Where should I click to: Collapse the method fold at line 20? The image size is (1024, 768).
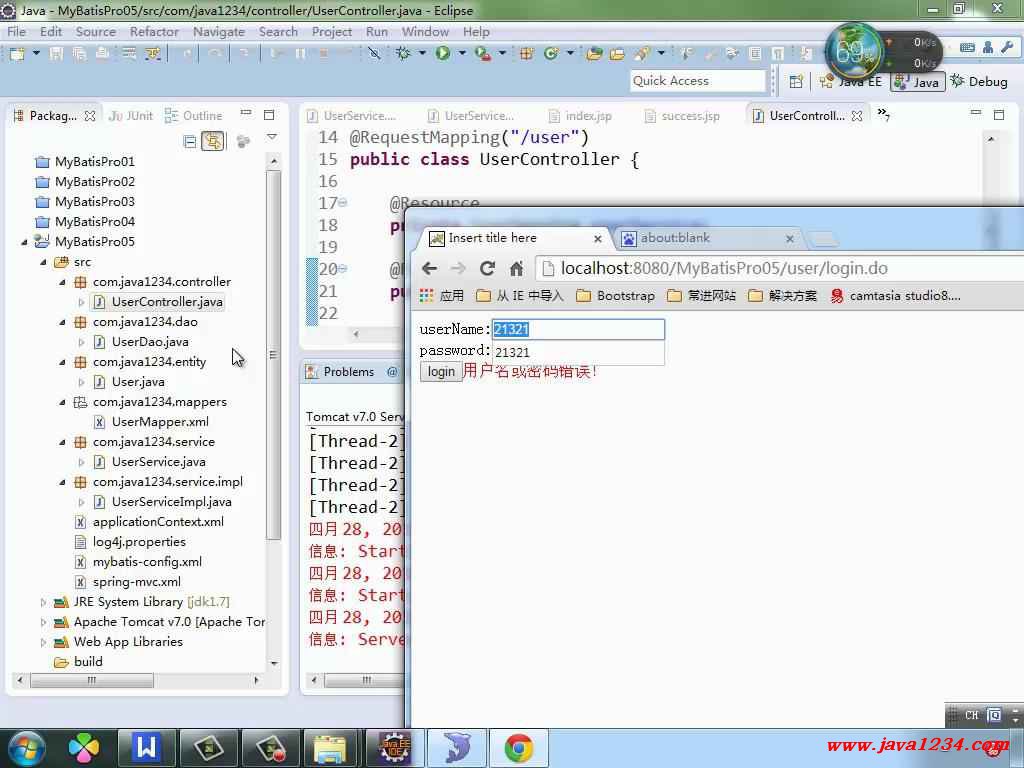tap(343, 268)
